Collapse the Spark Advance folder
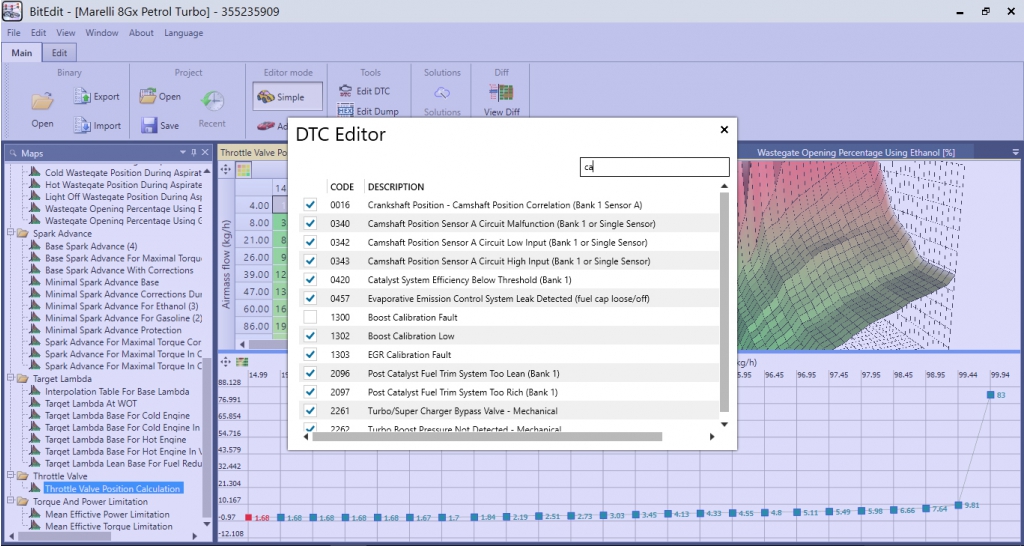The width and height of the screenshot is (1024, 546). click(x=10, y=233)
